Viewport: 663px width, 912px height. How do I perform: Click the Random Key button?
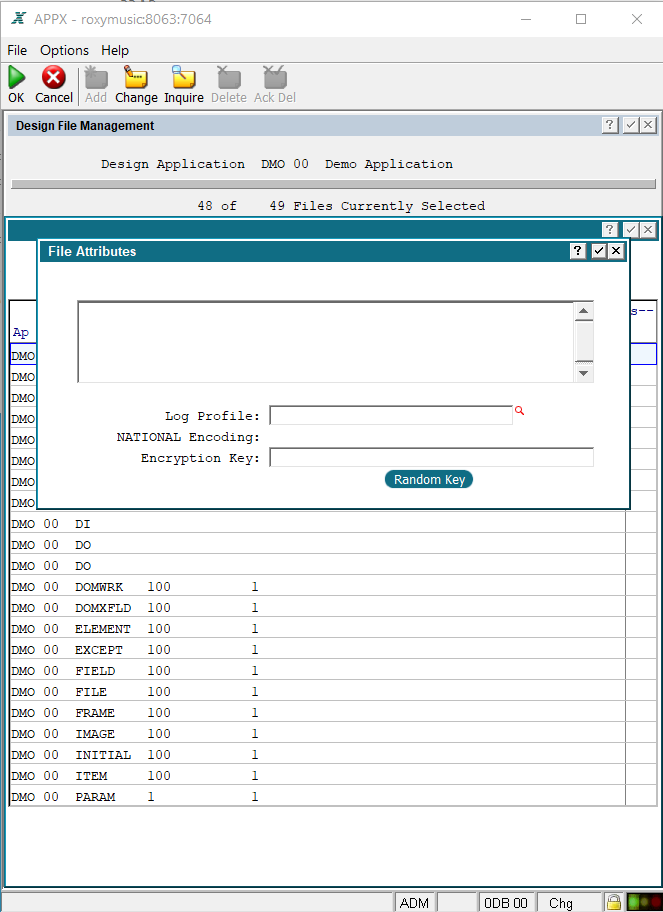pyautogui.click(x=429, y=479)
